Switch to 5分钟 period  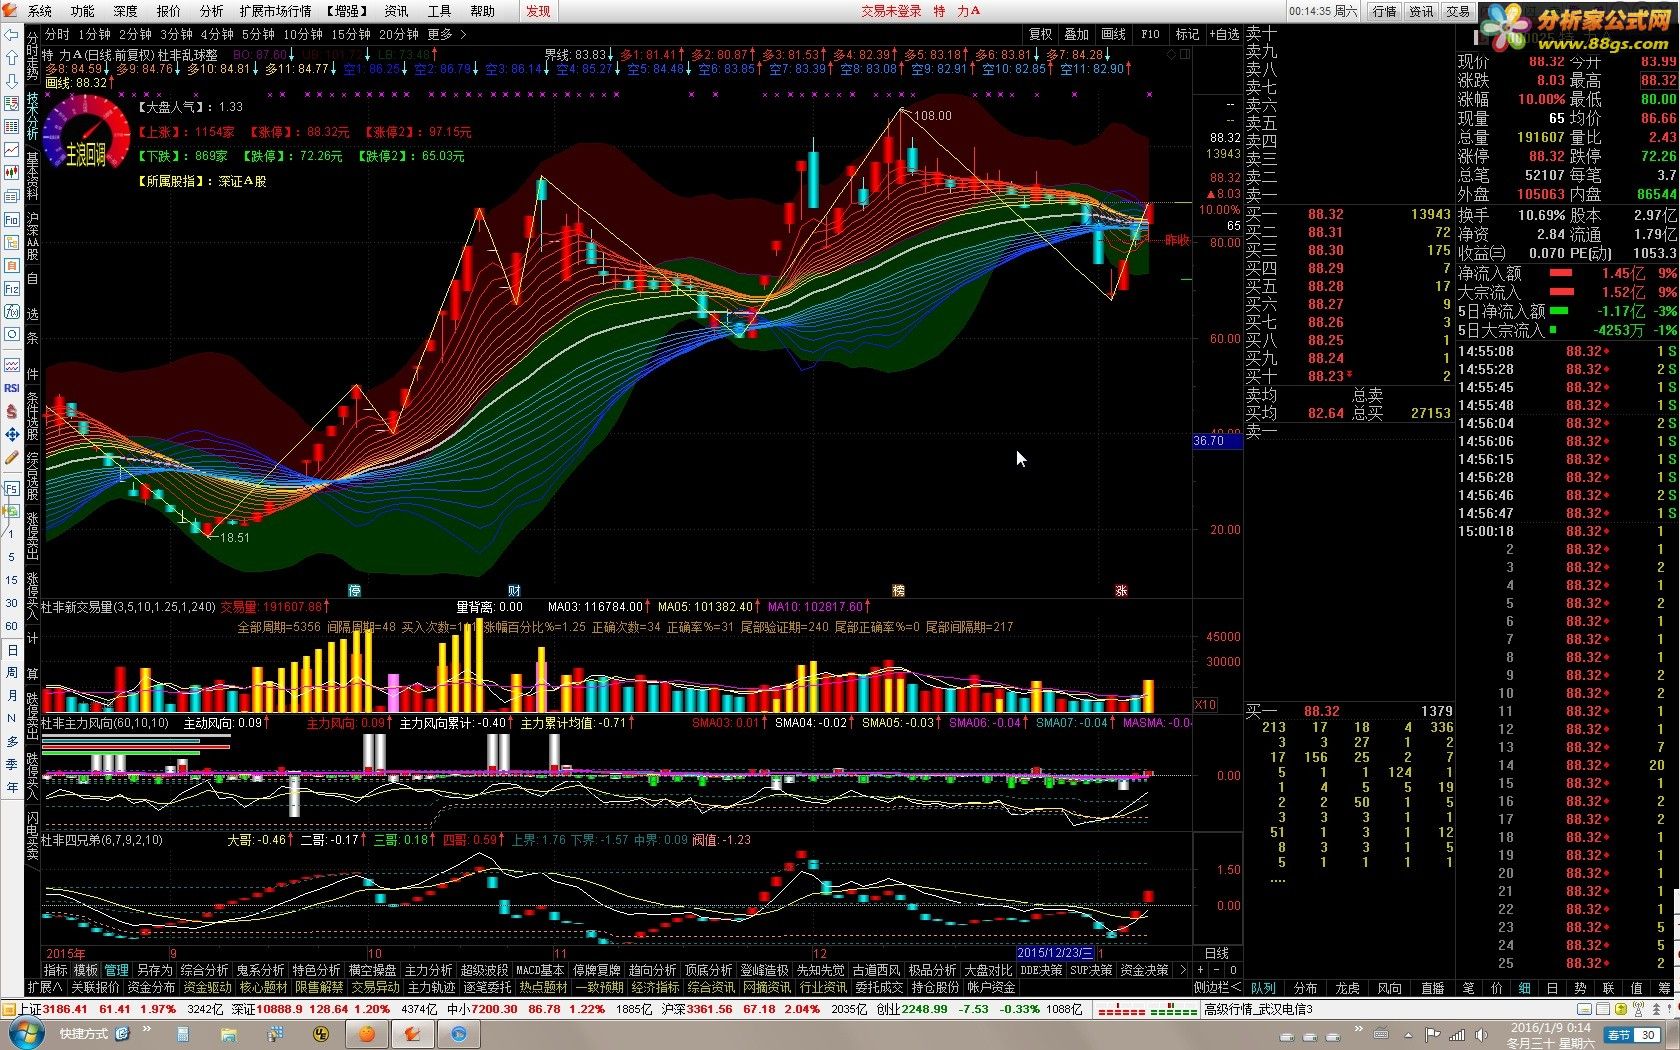tap(258, 34)
